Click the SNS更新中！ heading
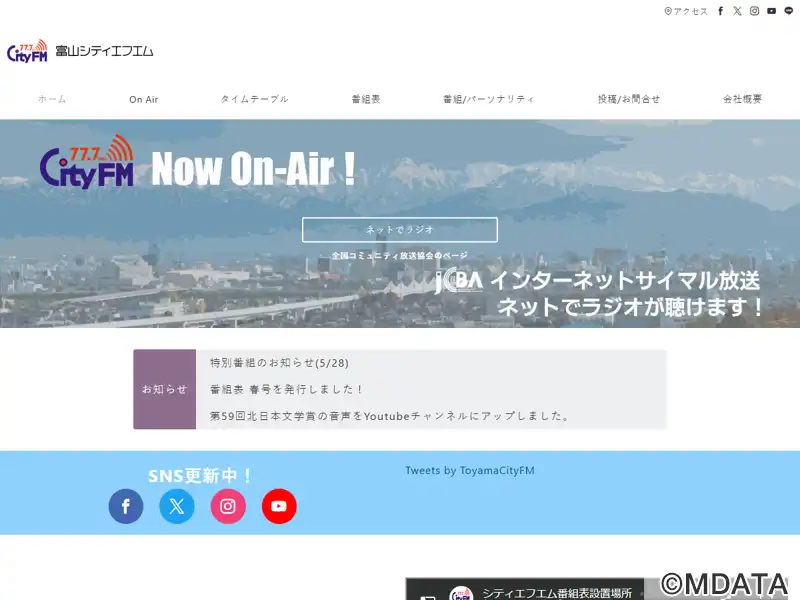800x600 pixels. tap(201, 476)
